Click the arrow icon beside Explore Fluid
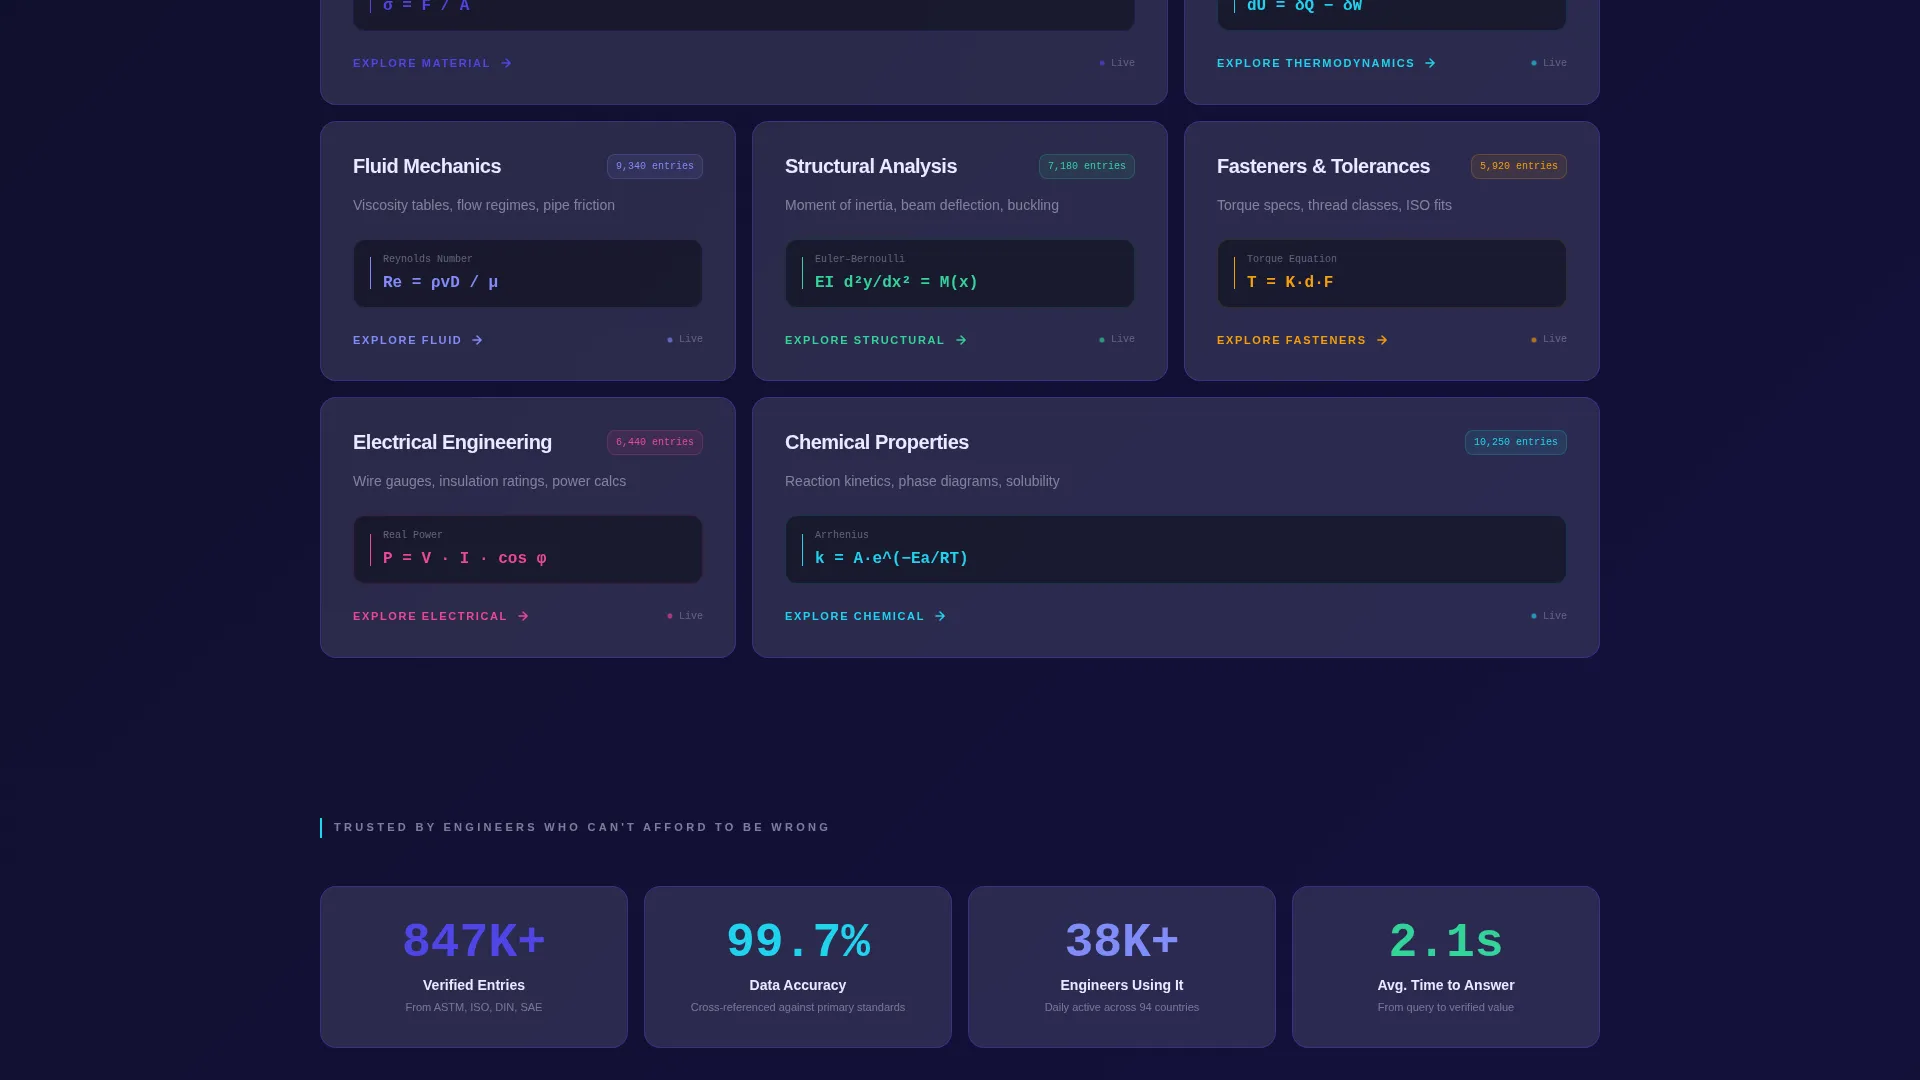1920x1080 pixels. (477, 340)
